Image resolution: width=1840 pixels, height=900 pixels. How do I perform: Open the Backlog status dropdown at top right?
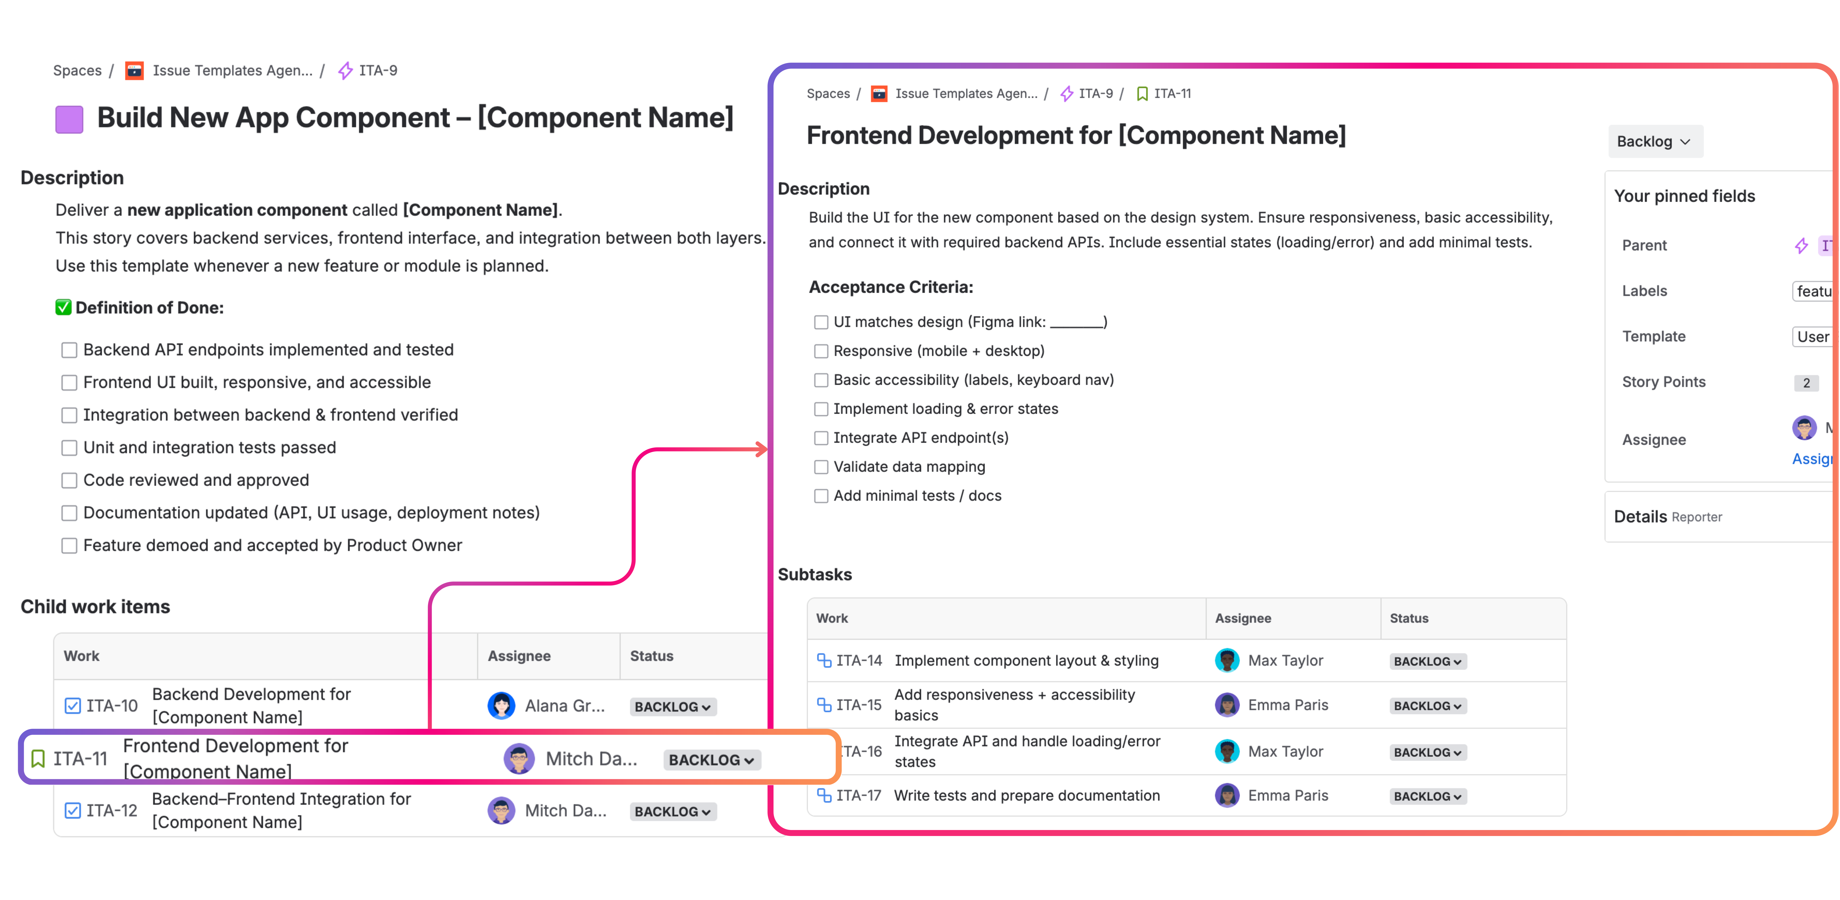pyautogui.click(x=1654, y=141)
